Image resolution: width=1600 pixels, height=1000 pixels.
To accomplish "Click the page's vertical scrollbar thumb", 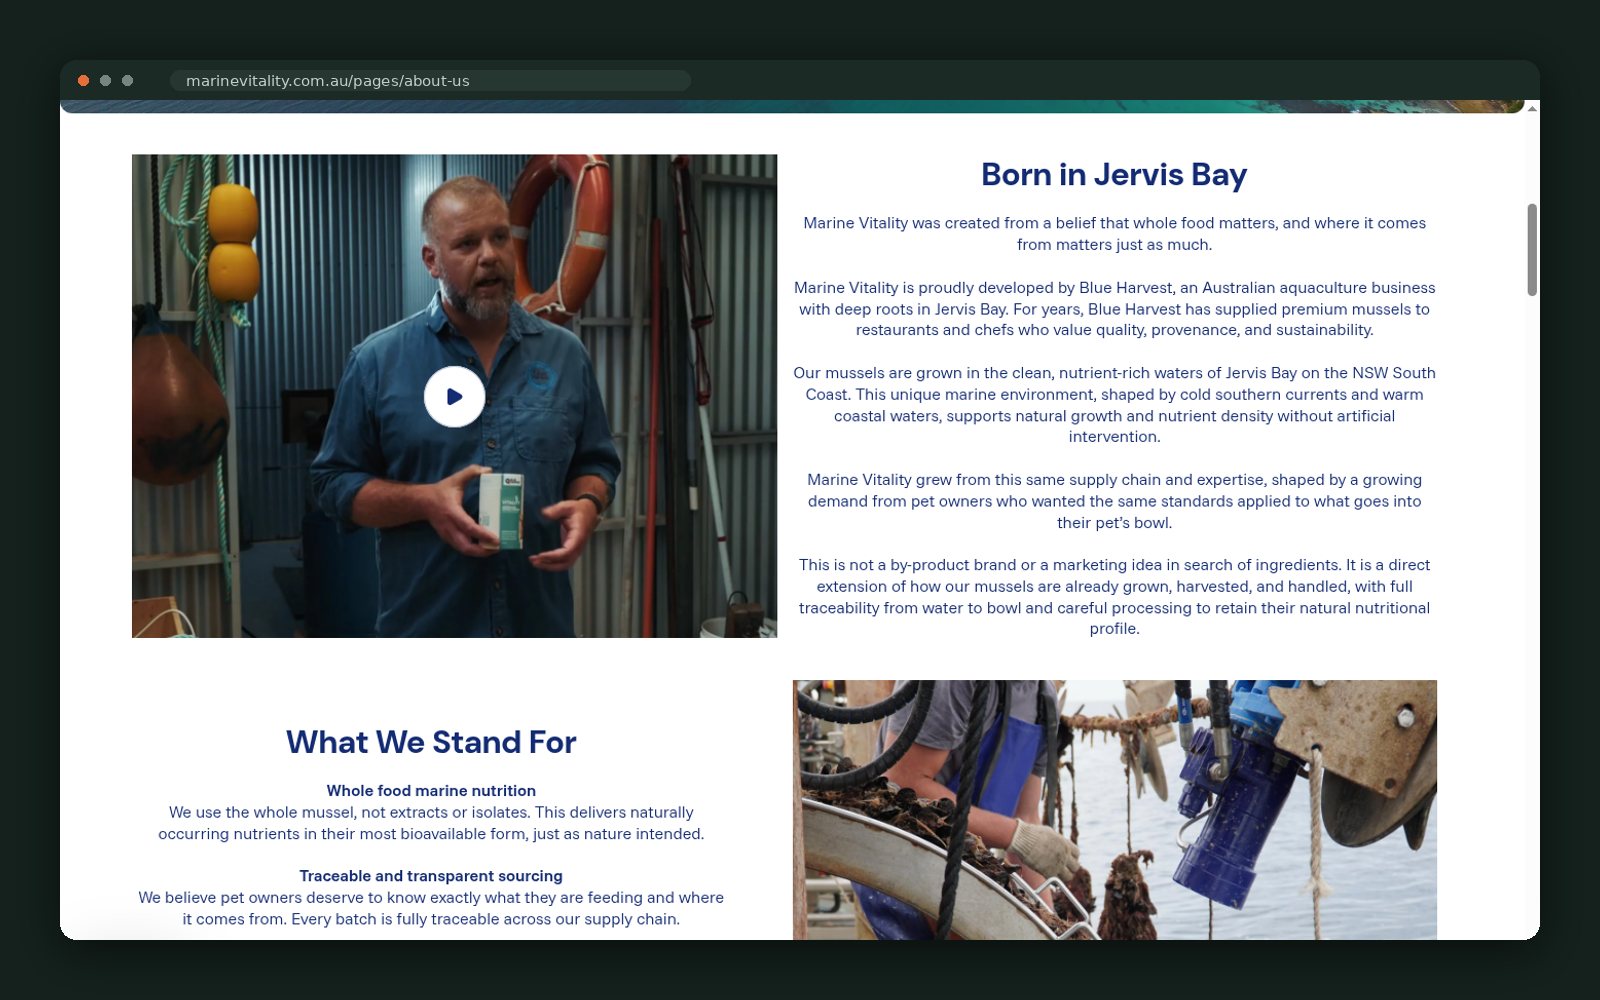I will click(1532, 250).
